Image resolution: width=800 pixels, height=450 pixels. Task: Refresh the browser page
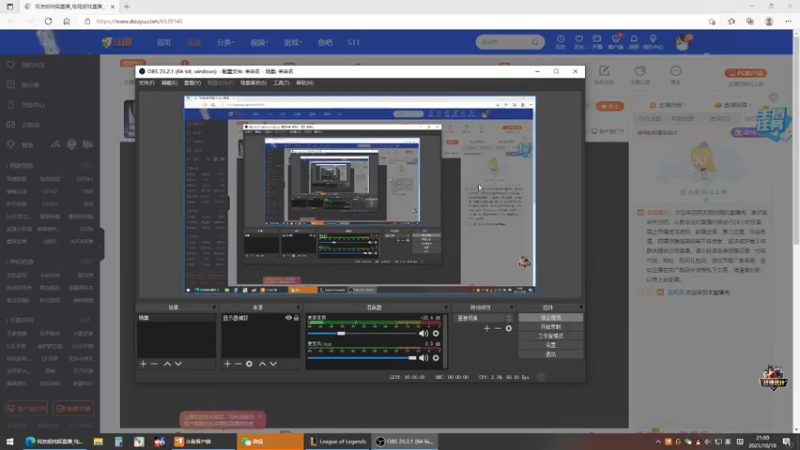click(48, 21)
